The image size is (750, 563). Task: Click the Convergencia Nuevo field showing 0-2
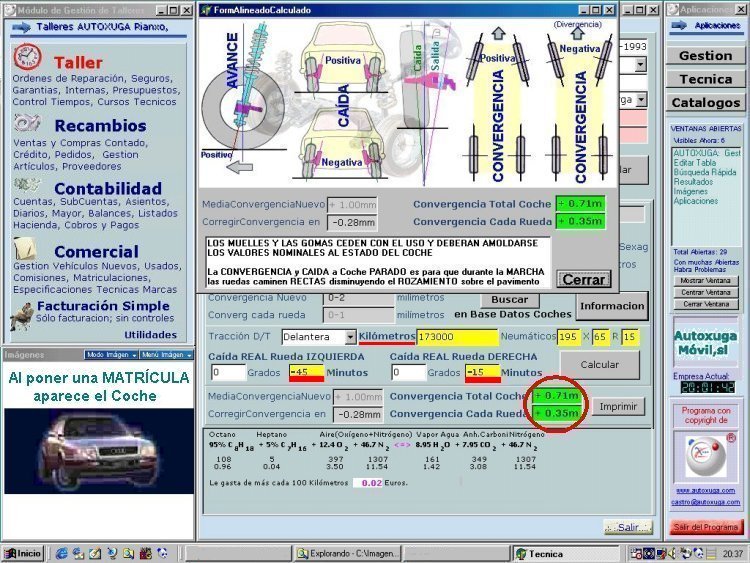click(358, 298)
